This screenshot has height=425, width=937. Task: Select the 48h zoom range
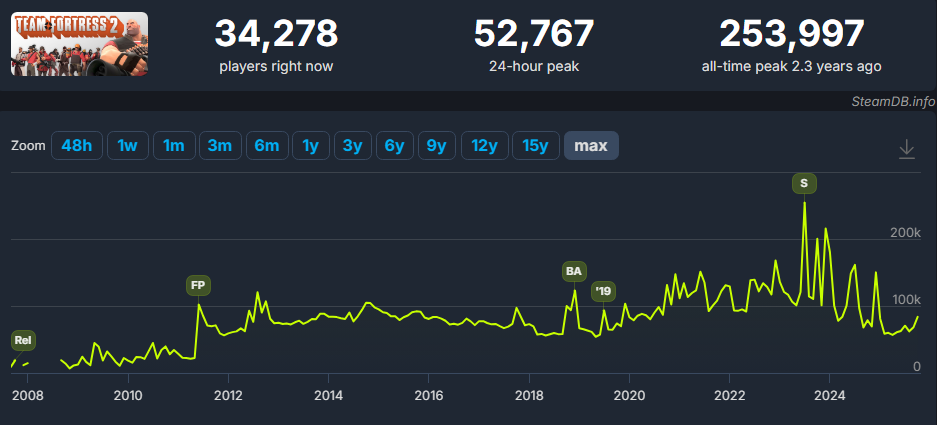pyautogui.click(x=77, y=146)
